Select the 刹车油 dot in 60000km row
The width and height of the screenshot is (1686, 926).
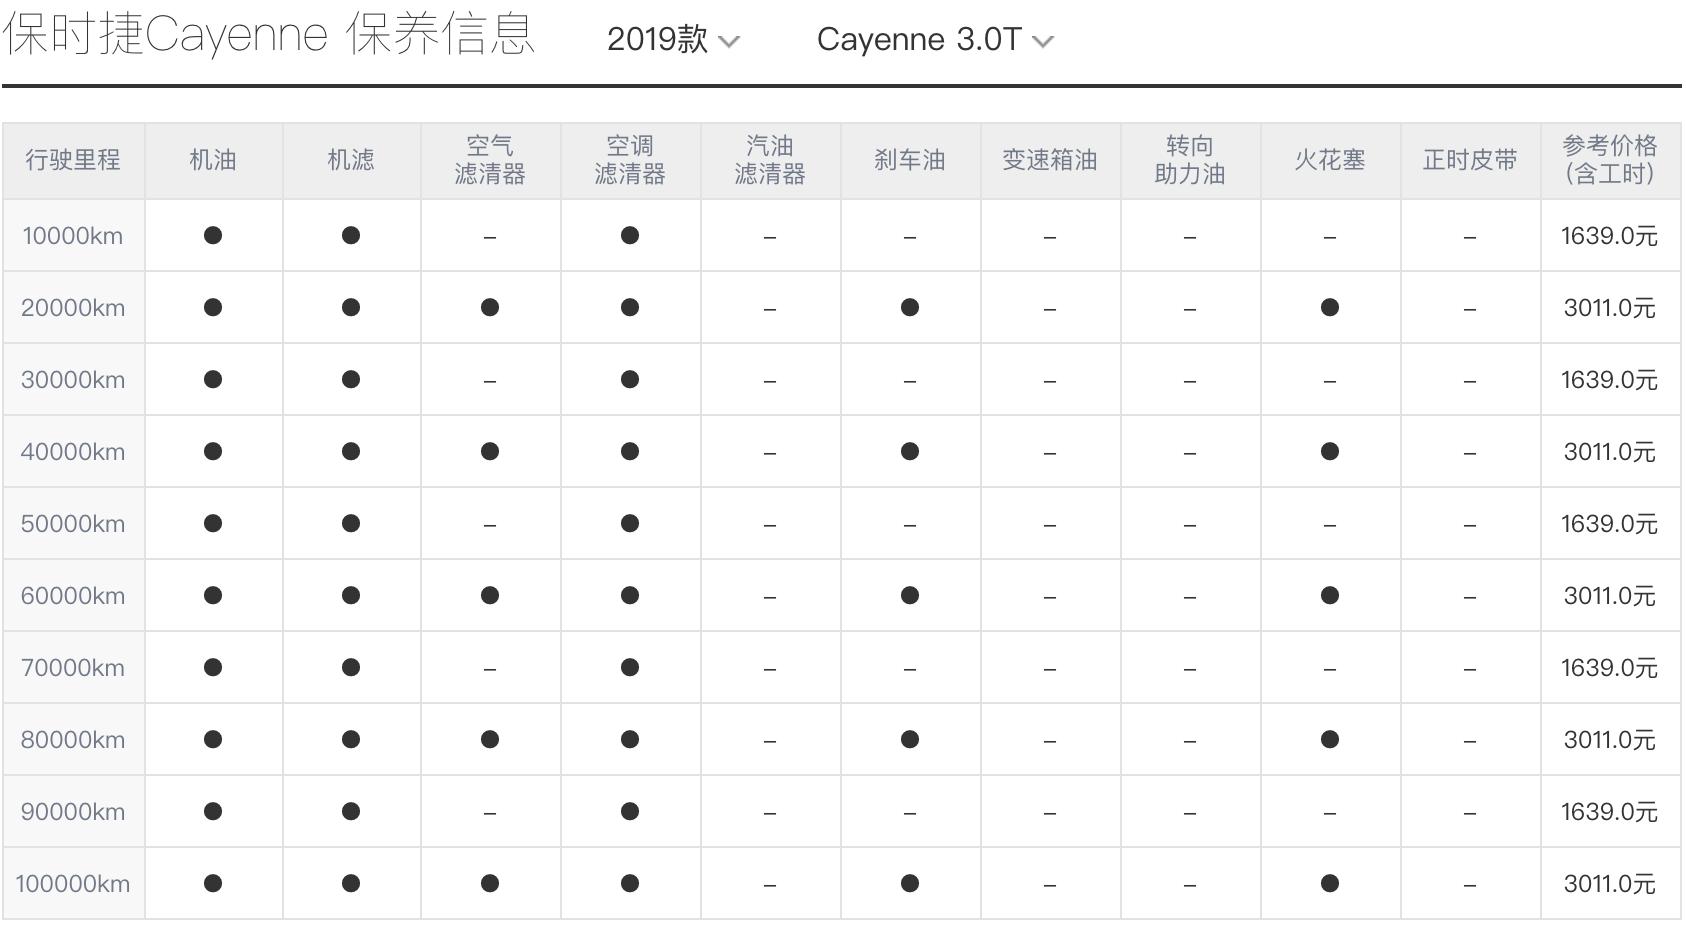point(908,595)
